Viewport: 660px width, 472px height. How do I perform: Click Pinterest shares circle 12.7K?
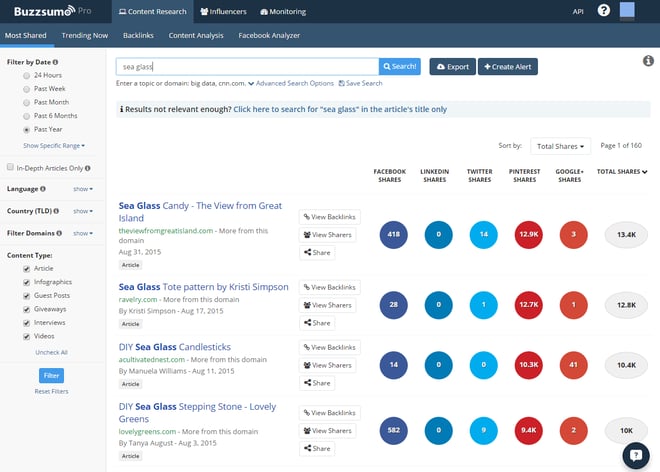pos(529,305)
